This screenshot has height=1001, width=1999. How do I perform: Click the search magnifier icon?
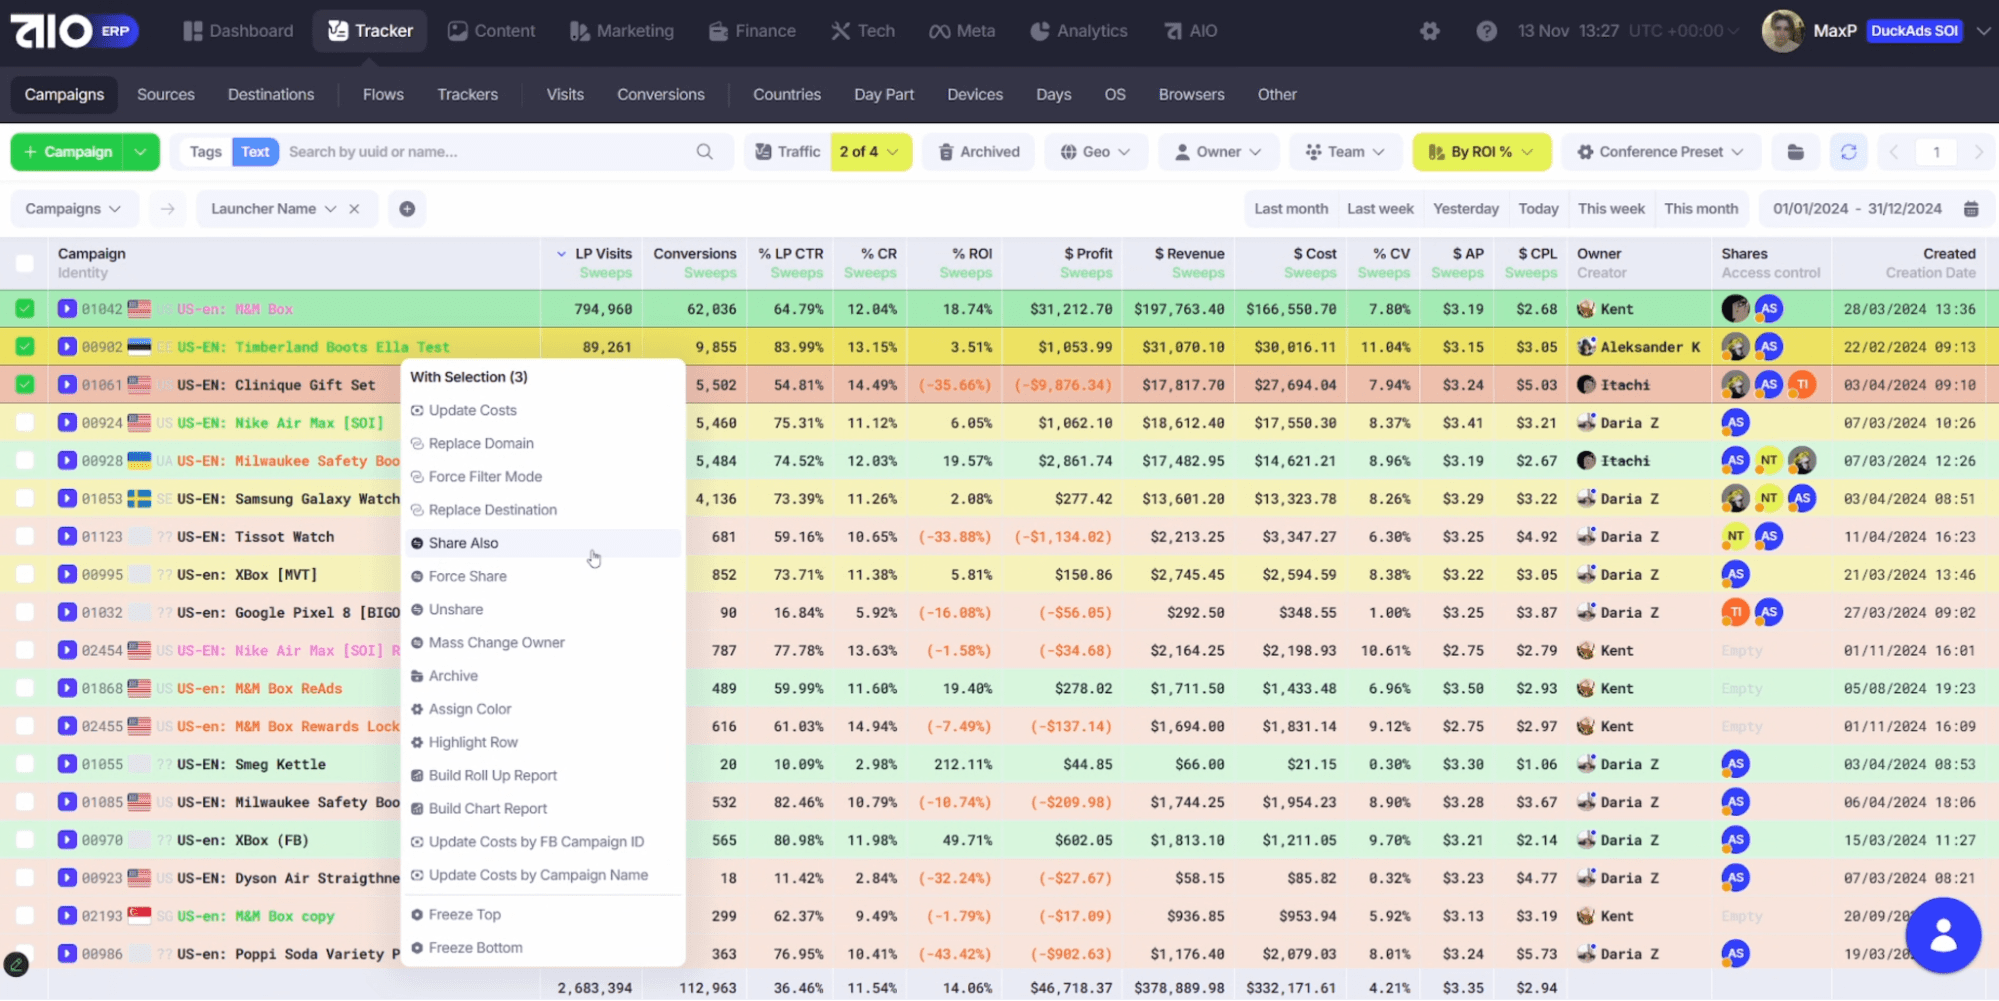[704, 152]
